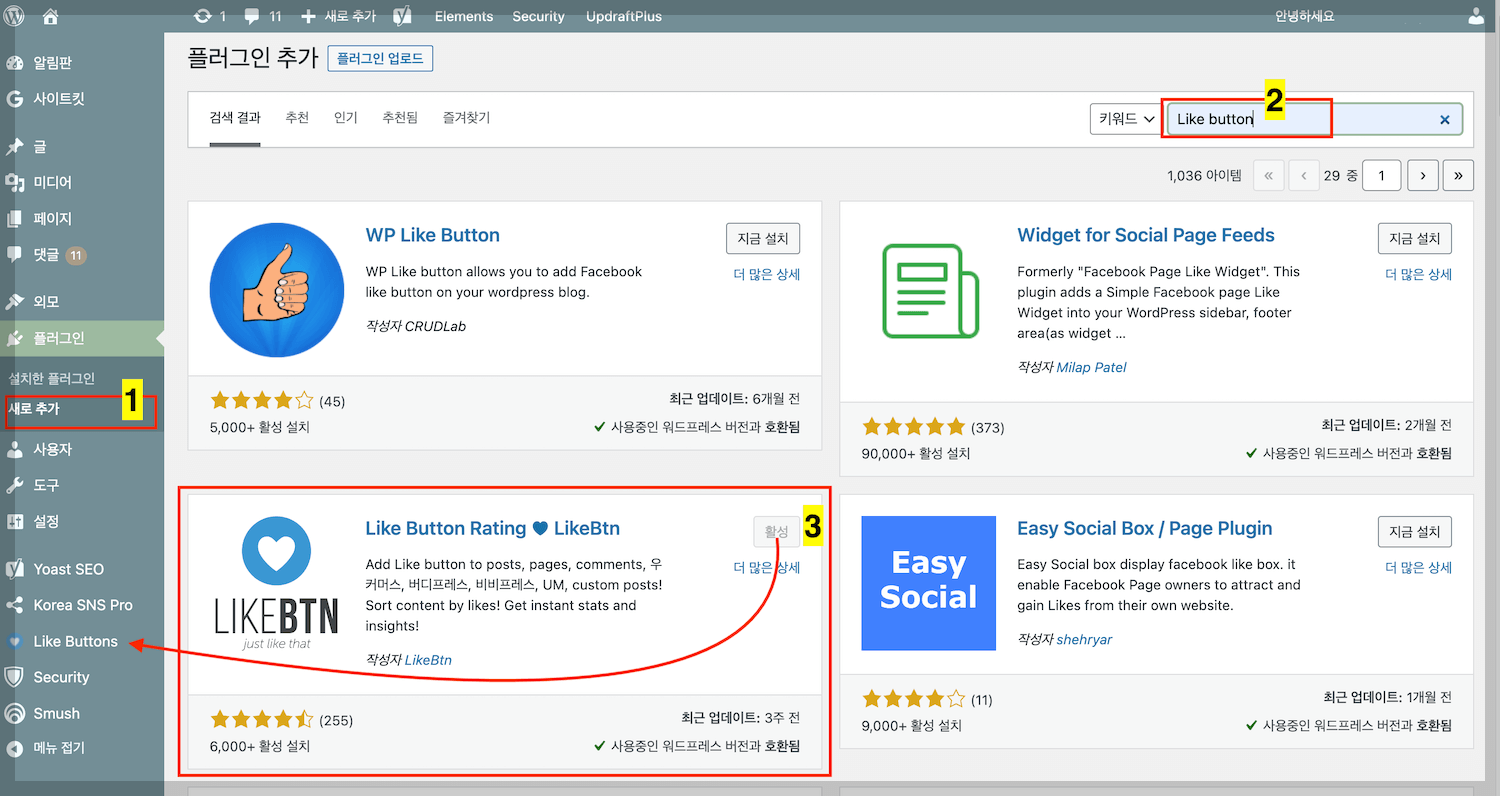The width and height of the screenshot is (1500, 796).
Task: Go to the next results page
Action: tap(1423, 176)
